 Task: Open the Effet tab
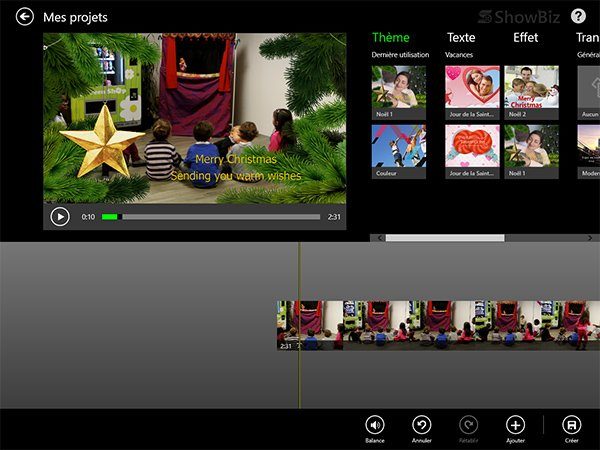pyautogui.click(x=525, y=38)
